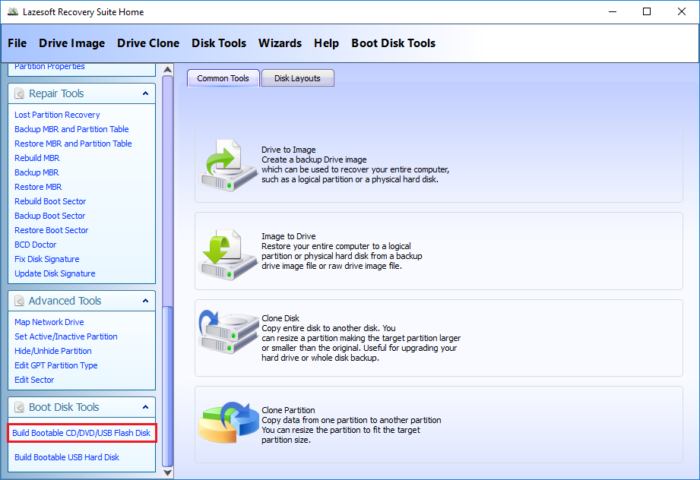Open the Drive Image menu
This screenshot has height=480, width=700.
pos(72,43)
